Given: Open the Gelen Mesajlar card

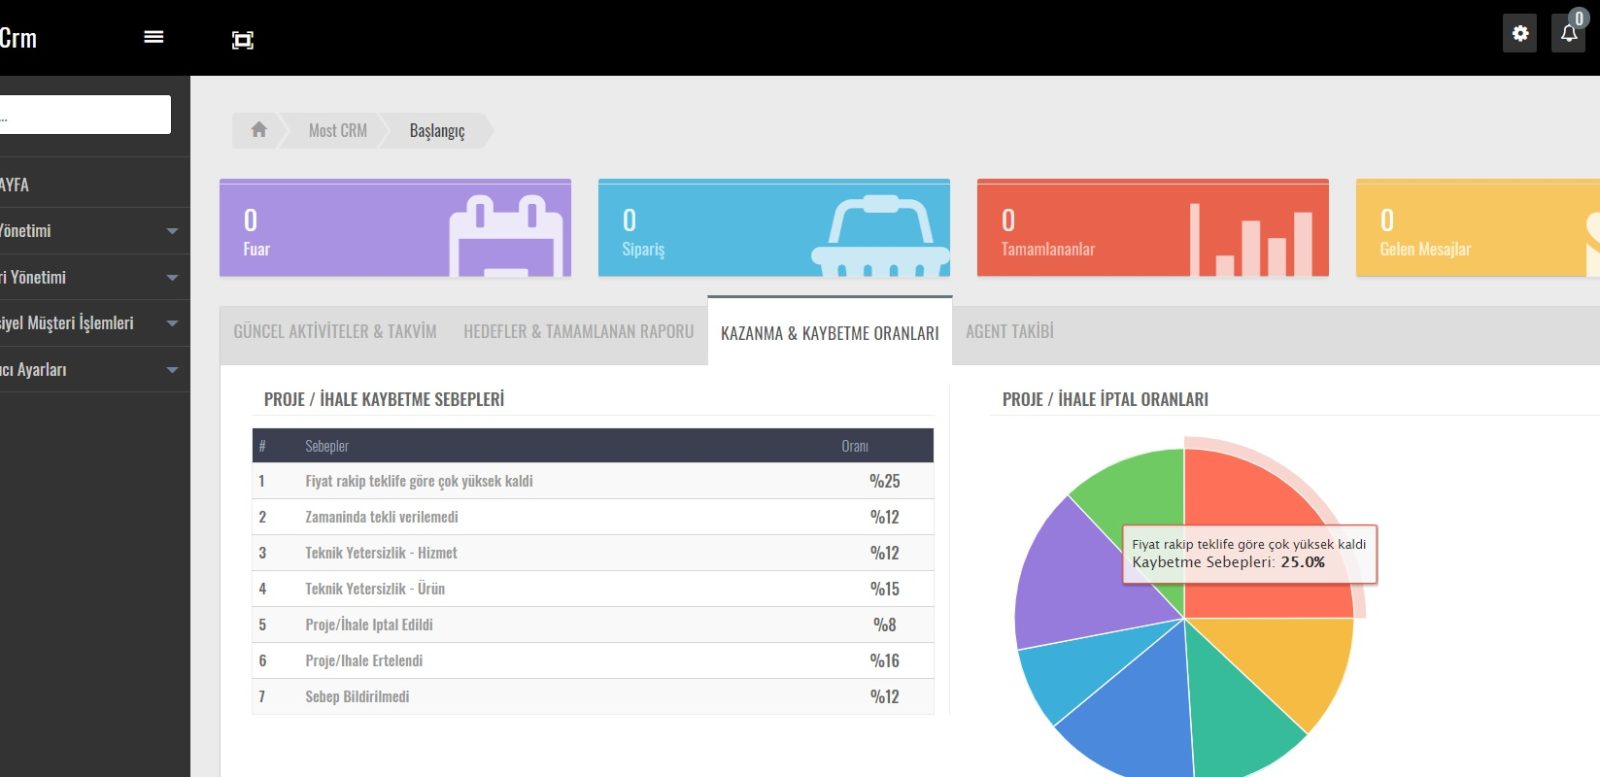Looking at the screenshot, I should [x=1470, y=229].
